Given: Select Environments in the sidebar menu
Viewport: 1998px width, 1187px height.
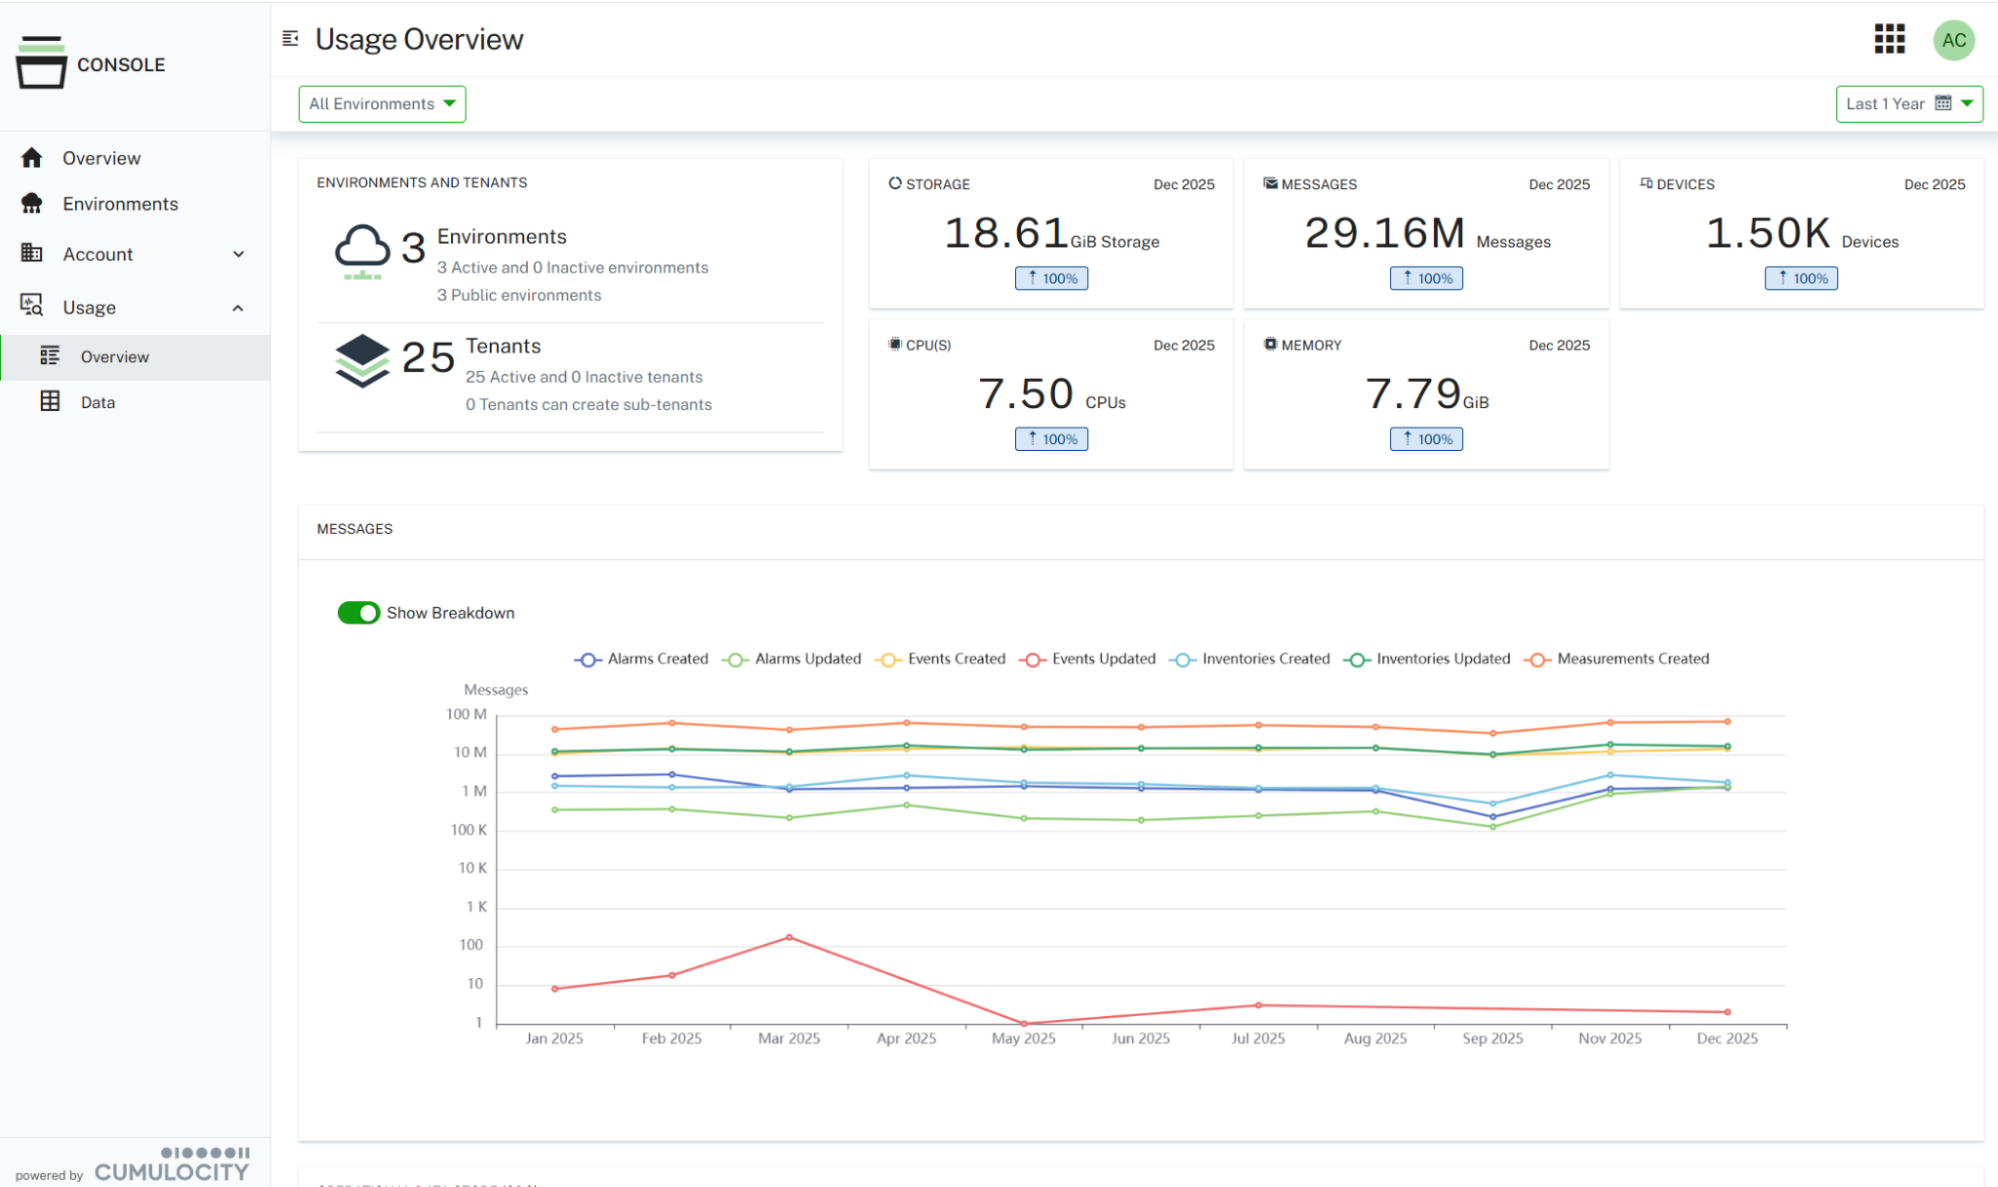Looking at the screenshot, I should [120, 203].
